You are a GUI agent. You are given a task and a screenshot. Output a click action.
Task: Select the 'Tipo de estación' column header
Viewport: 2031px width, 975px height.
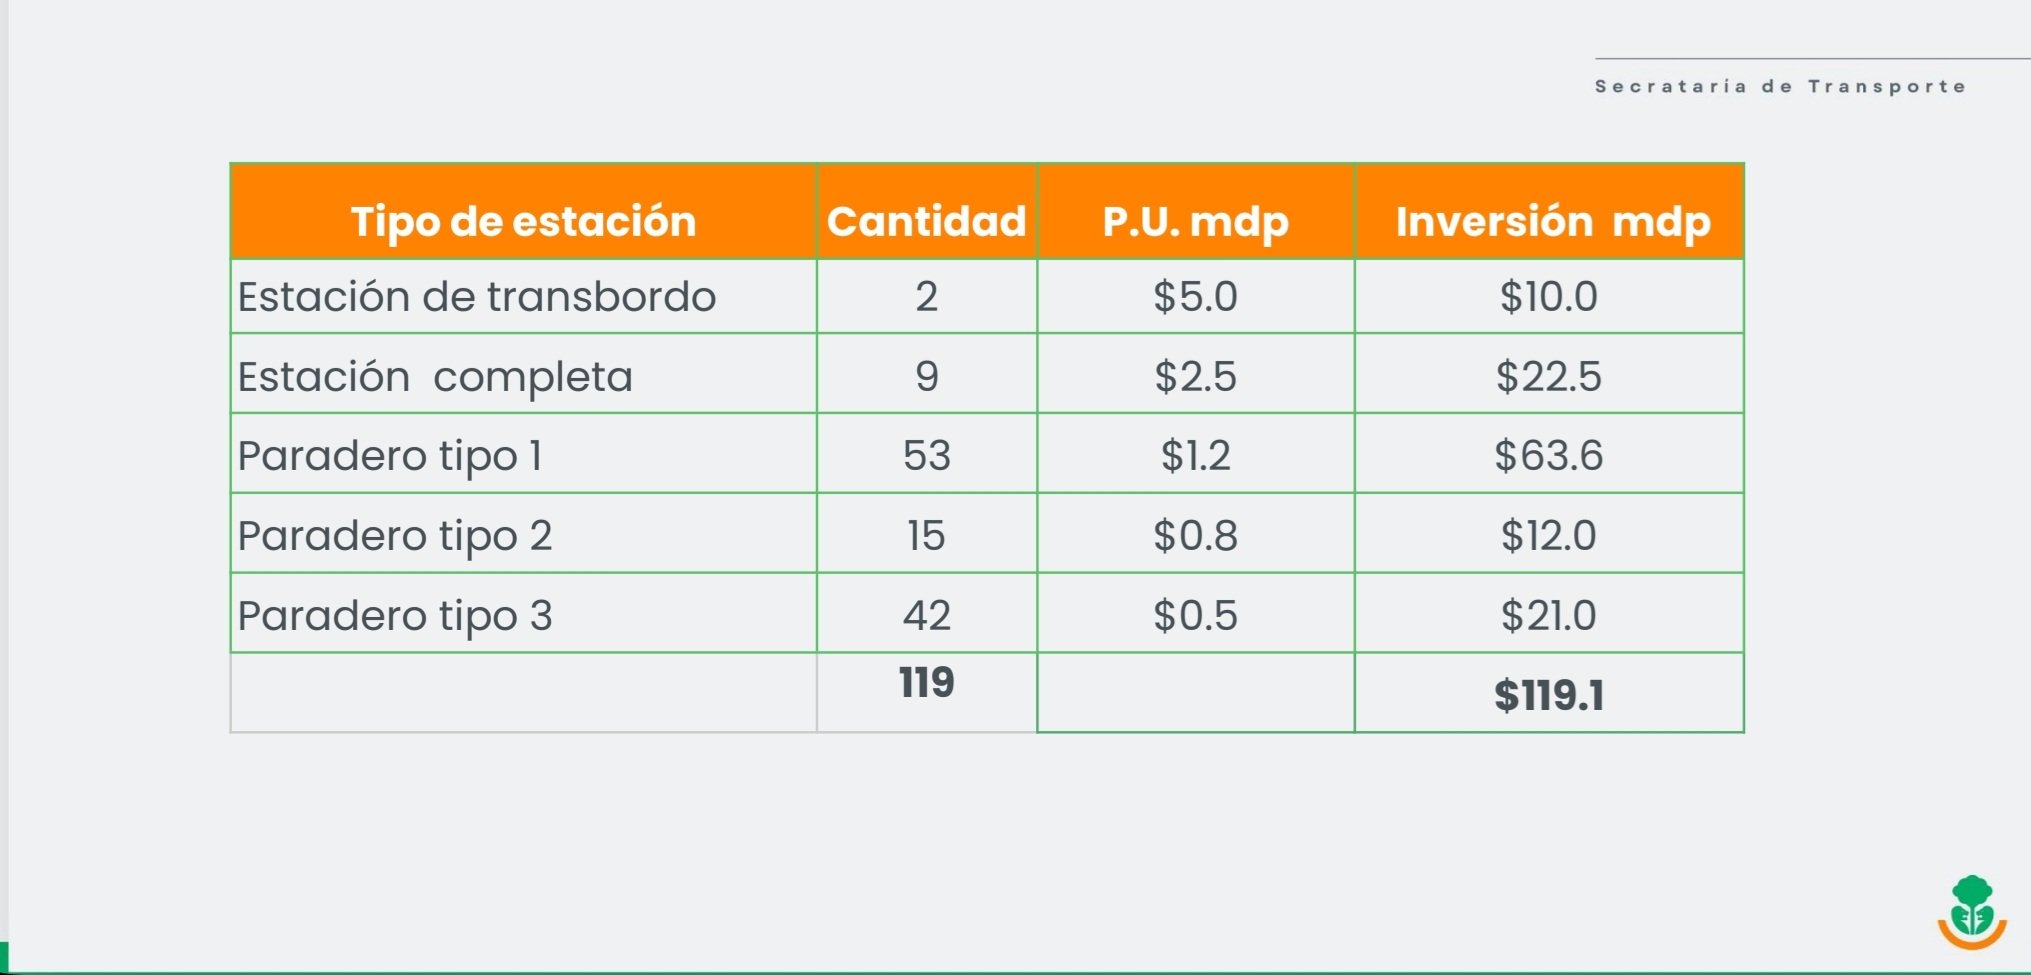tap(523, 221)
